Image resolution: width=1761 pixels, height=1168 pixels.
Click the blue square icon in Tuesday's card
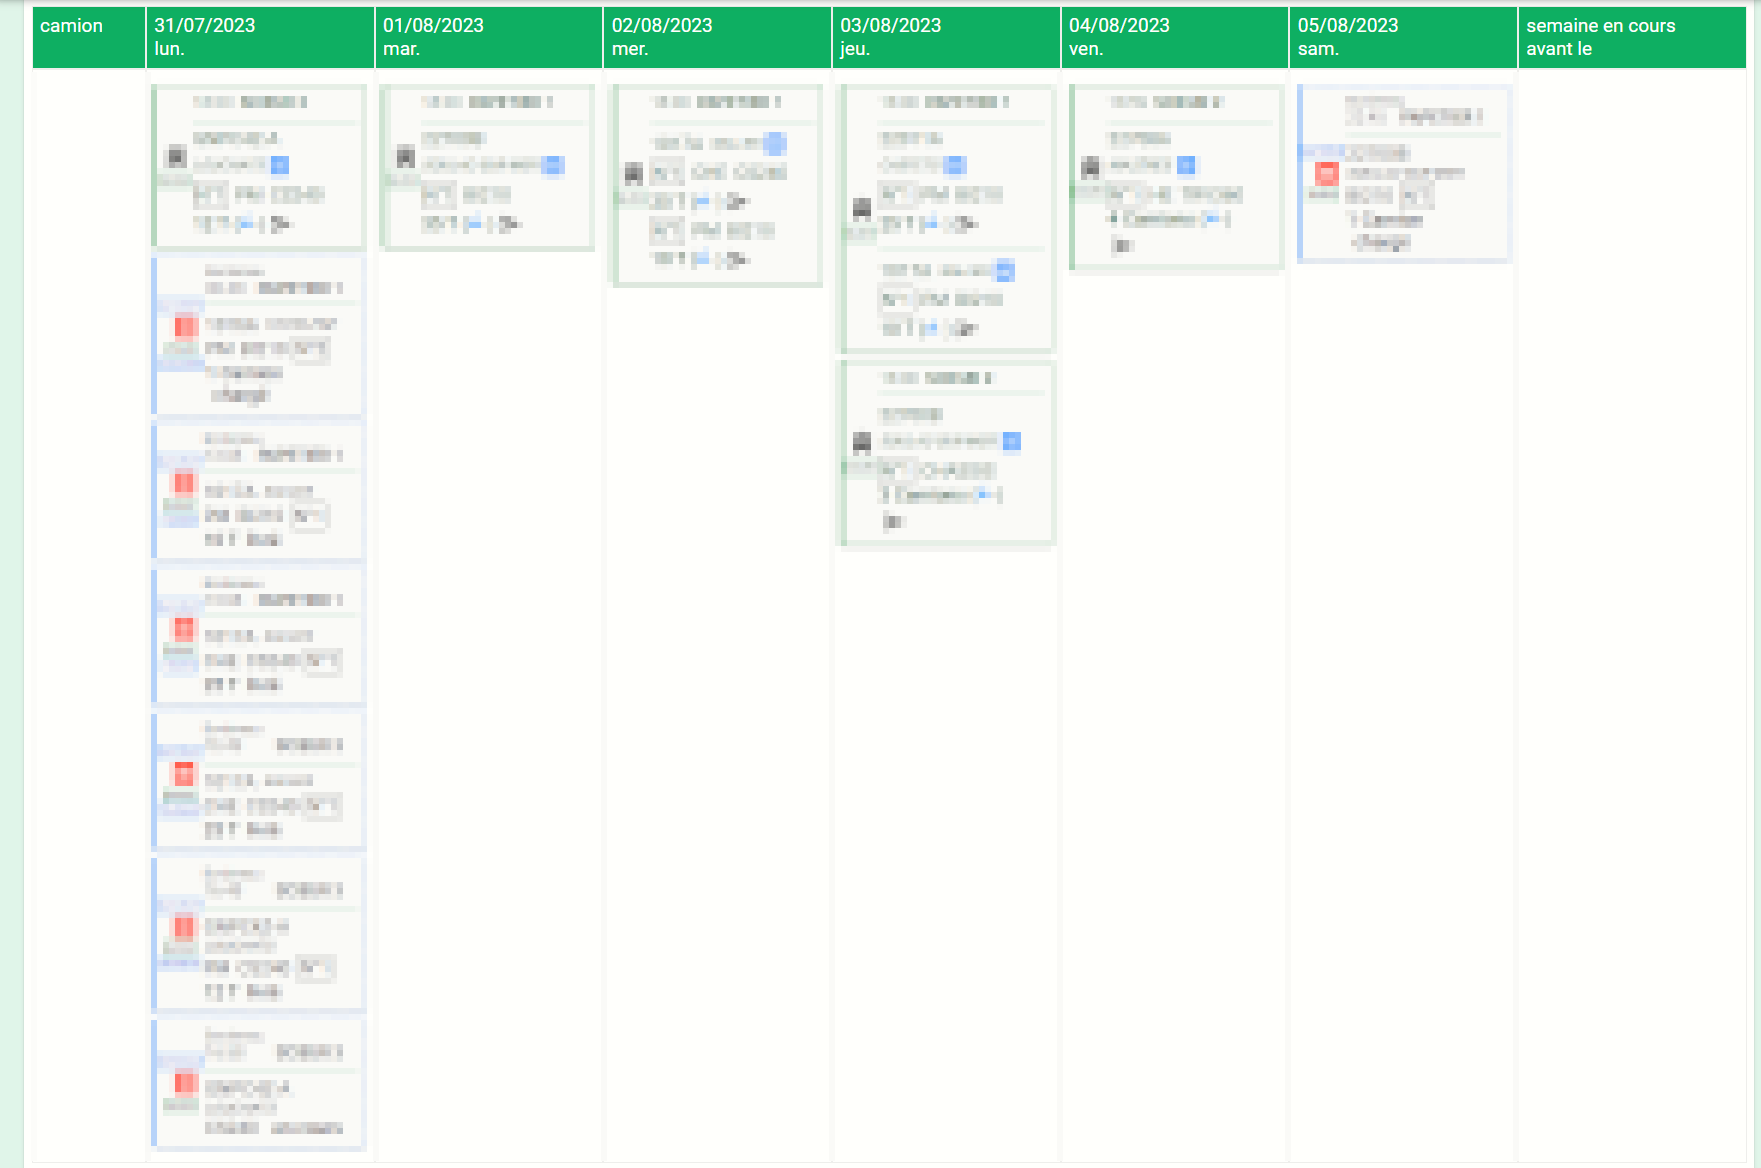pyautogui.click(x=553, y=165)
